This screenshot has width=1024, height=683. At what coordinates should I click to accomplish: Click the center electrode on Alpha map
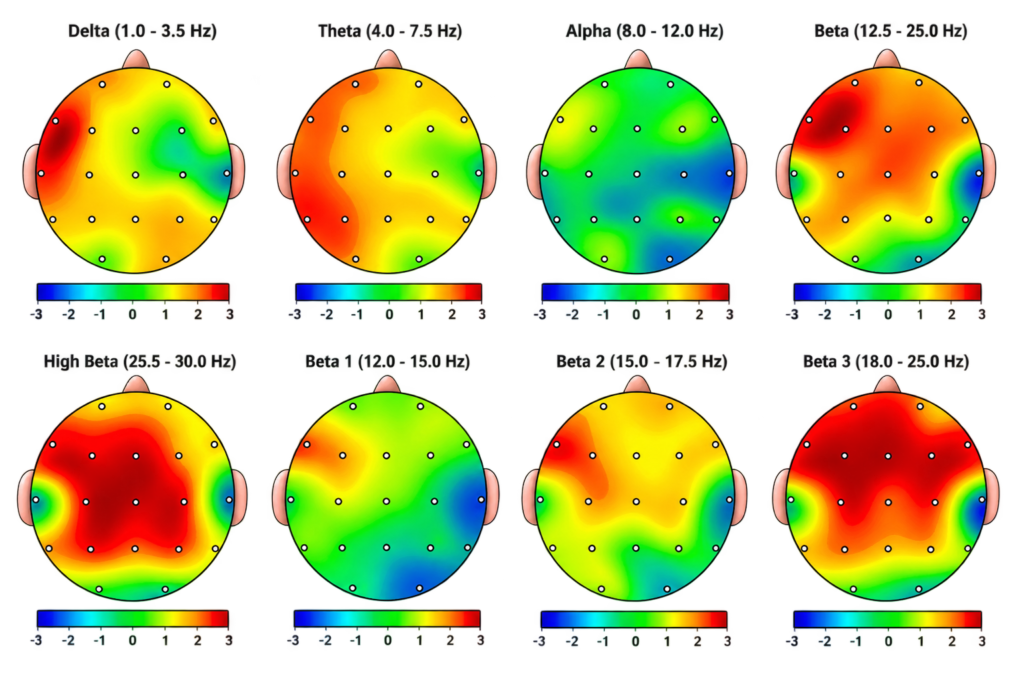pos(637,174)
